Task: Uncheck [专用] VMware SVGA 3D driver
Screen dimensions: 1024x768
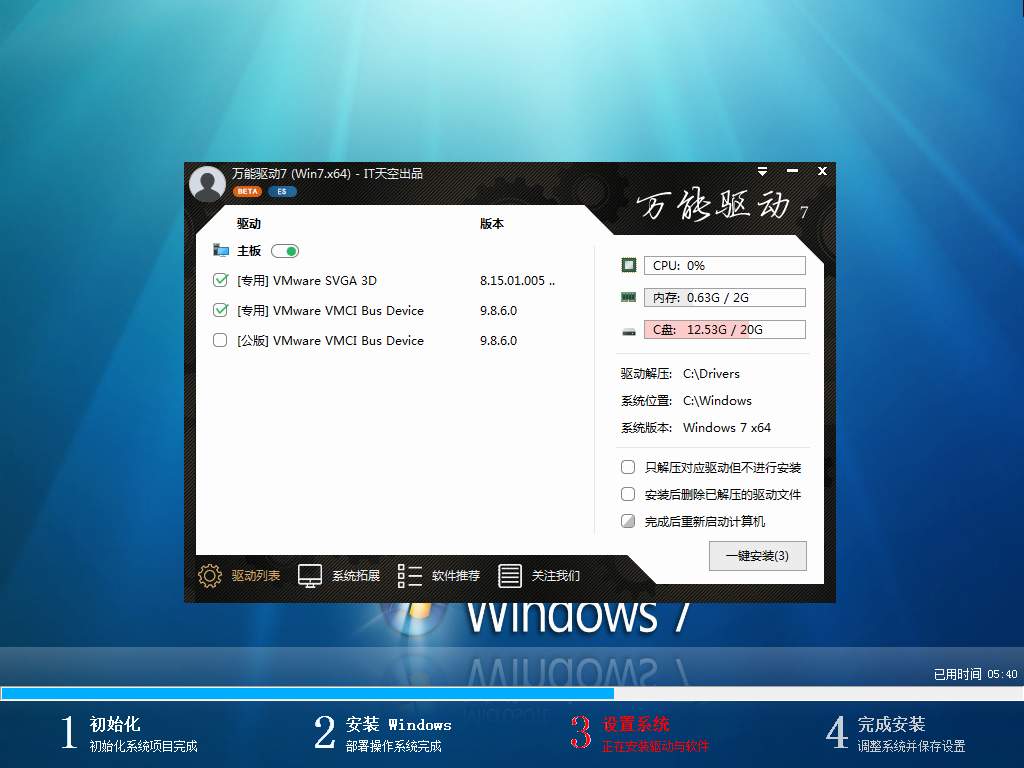Action: pyautogui.click(x=220, y=280)
